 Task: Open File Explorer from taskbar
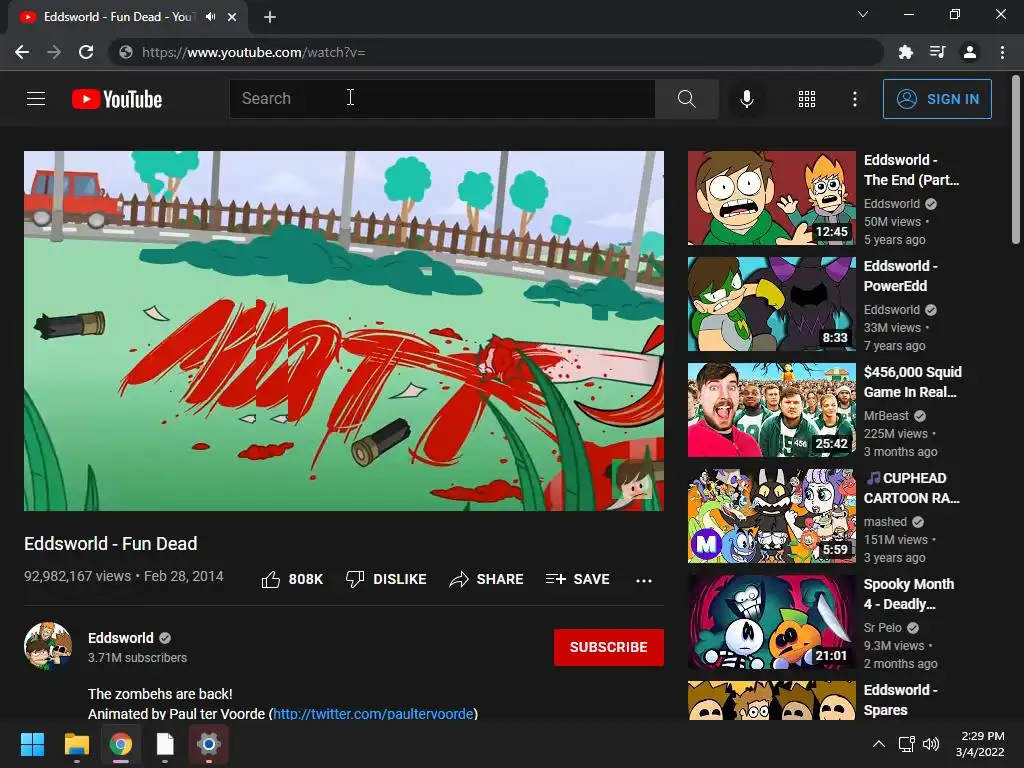coord(76,744)
